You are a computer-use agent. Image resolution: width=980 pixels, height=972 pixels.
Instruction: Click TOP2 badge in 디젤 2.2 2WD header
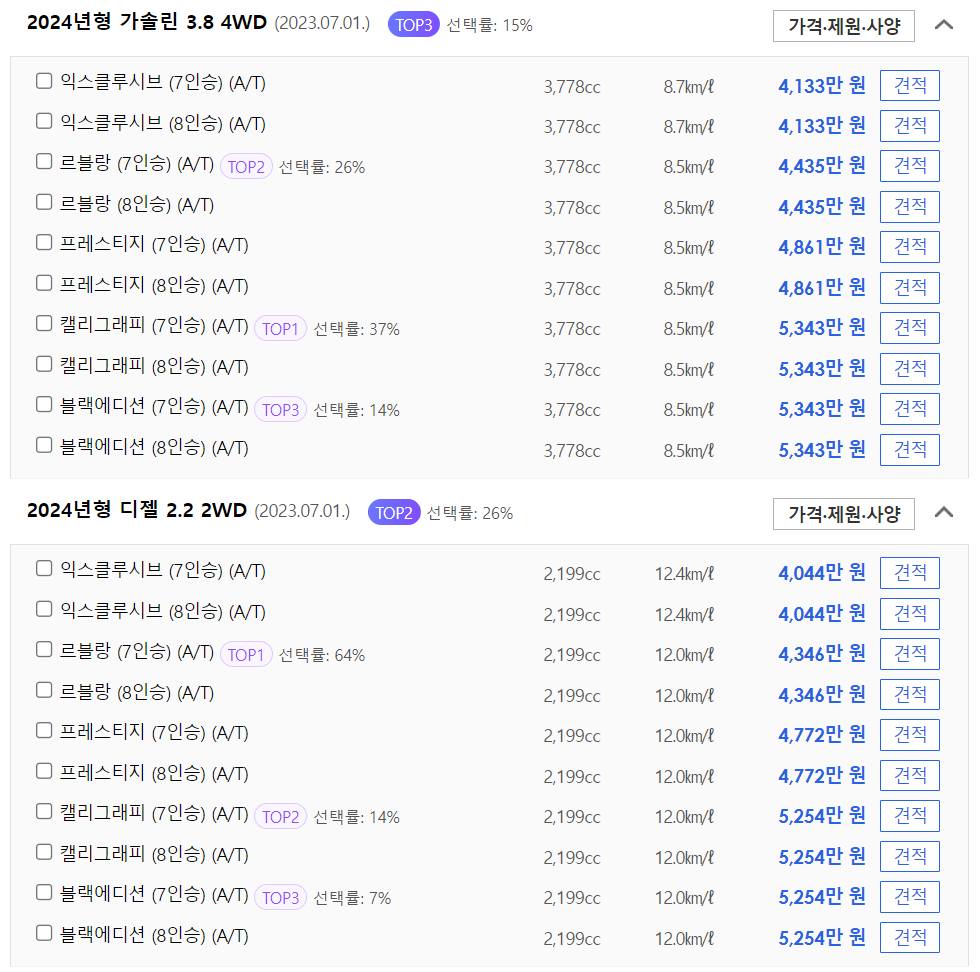coord(394,513)
